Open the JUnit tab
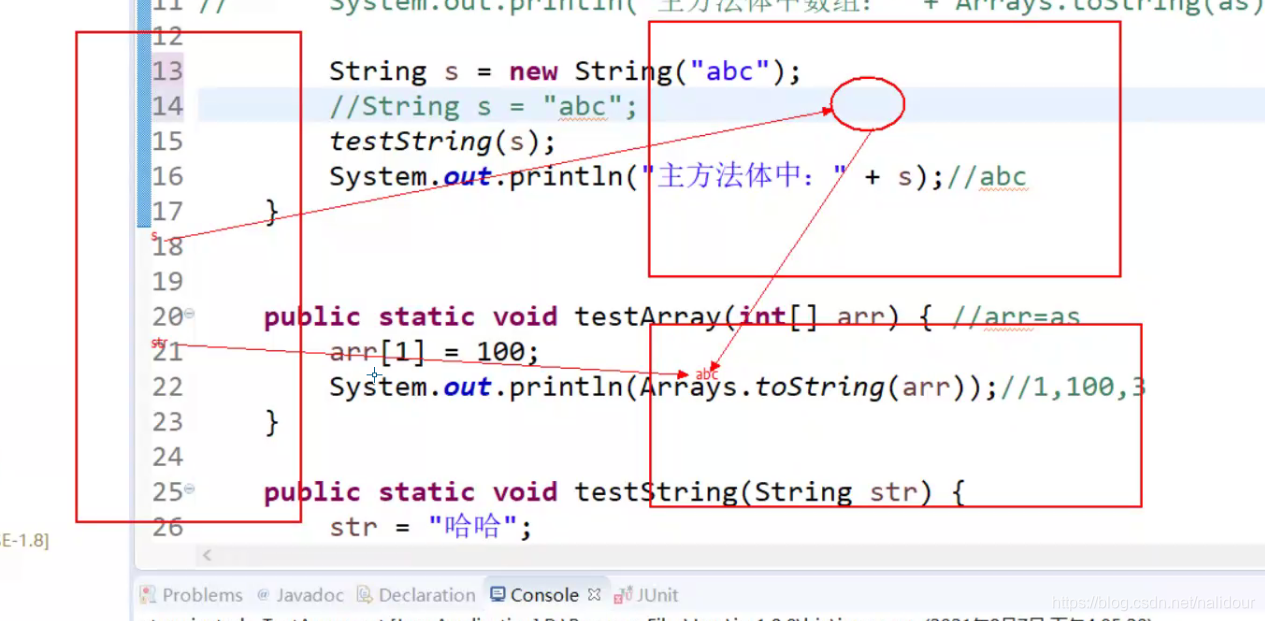 pyautogui.click(x=648, y=595)
